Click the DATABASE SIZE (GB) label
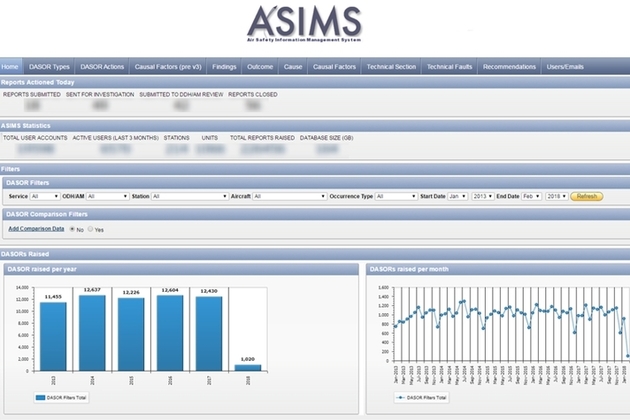 pos(327,138)
